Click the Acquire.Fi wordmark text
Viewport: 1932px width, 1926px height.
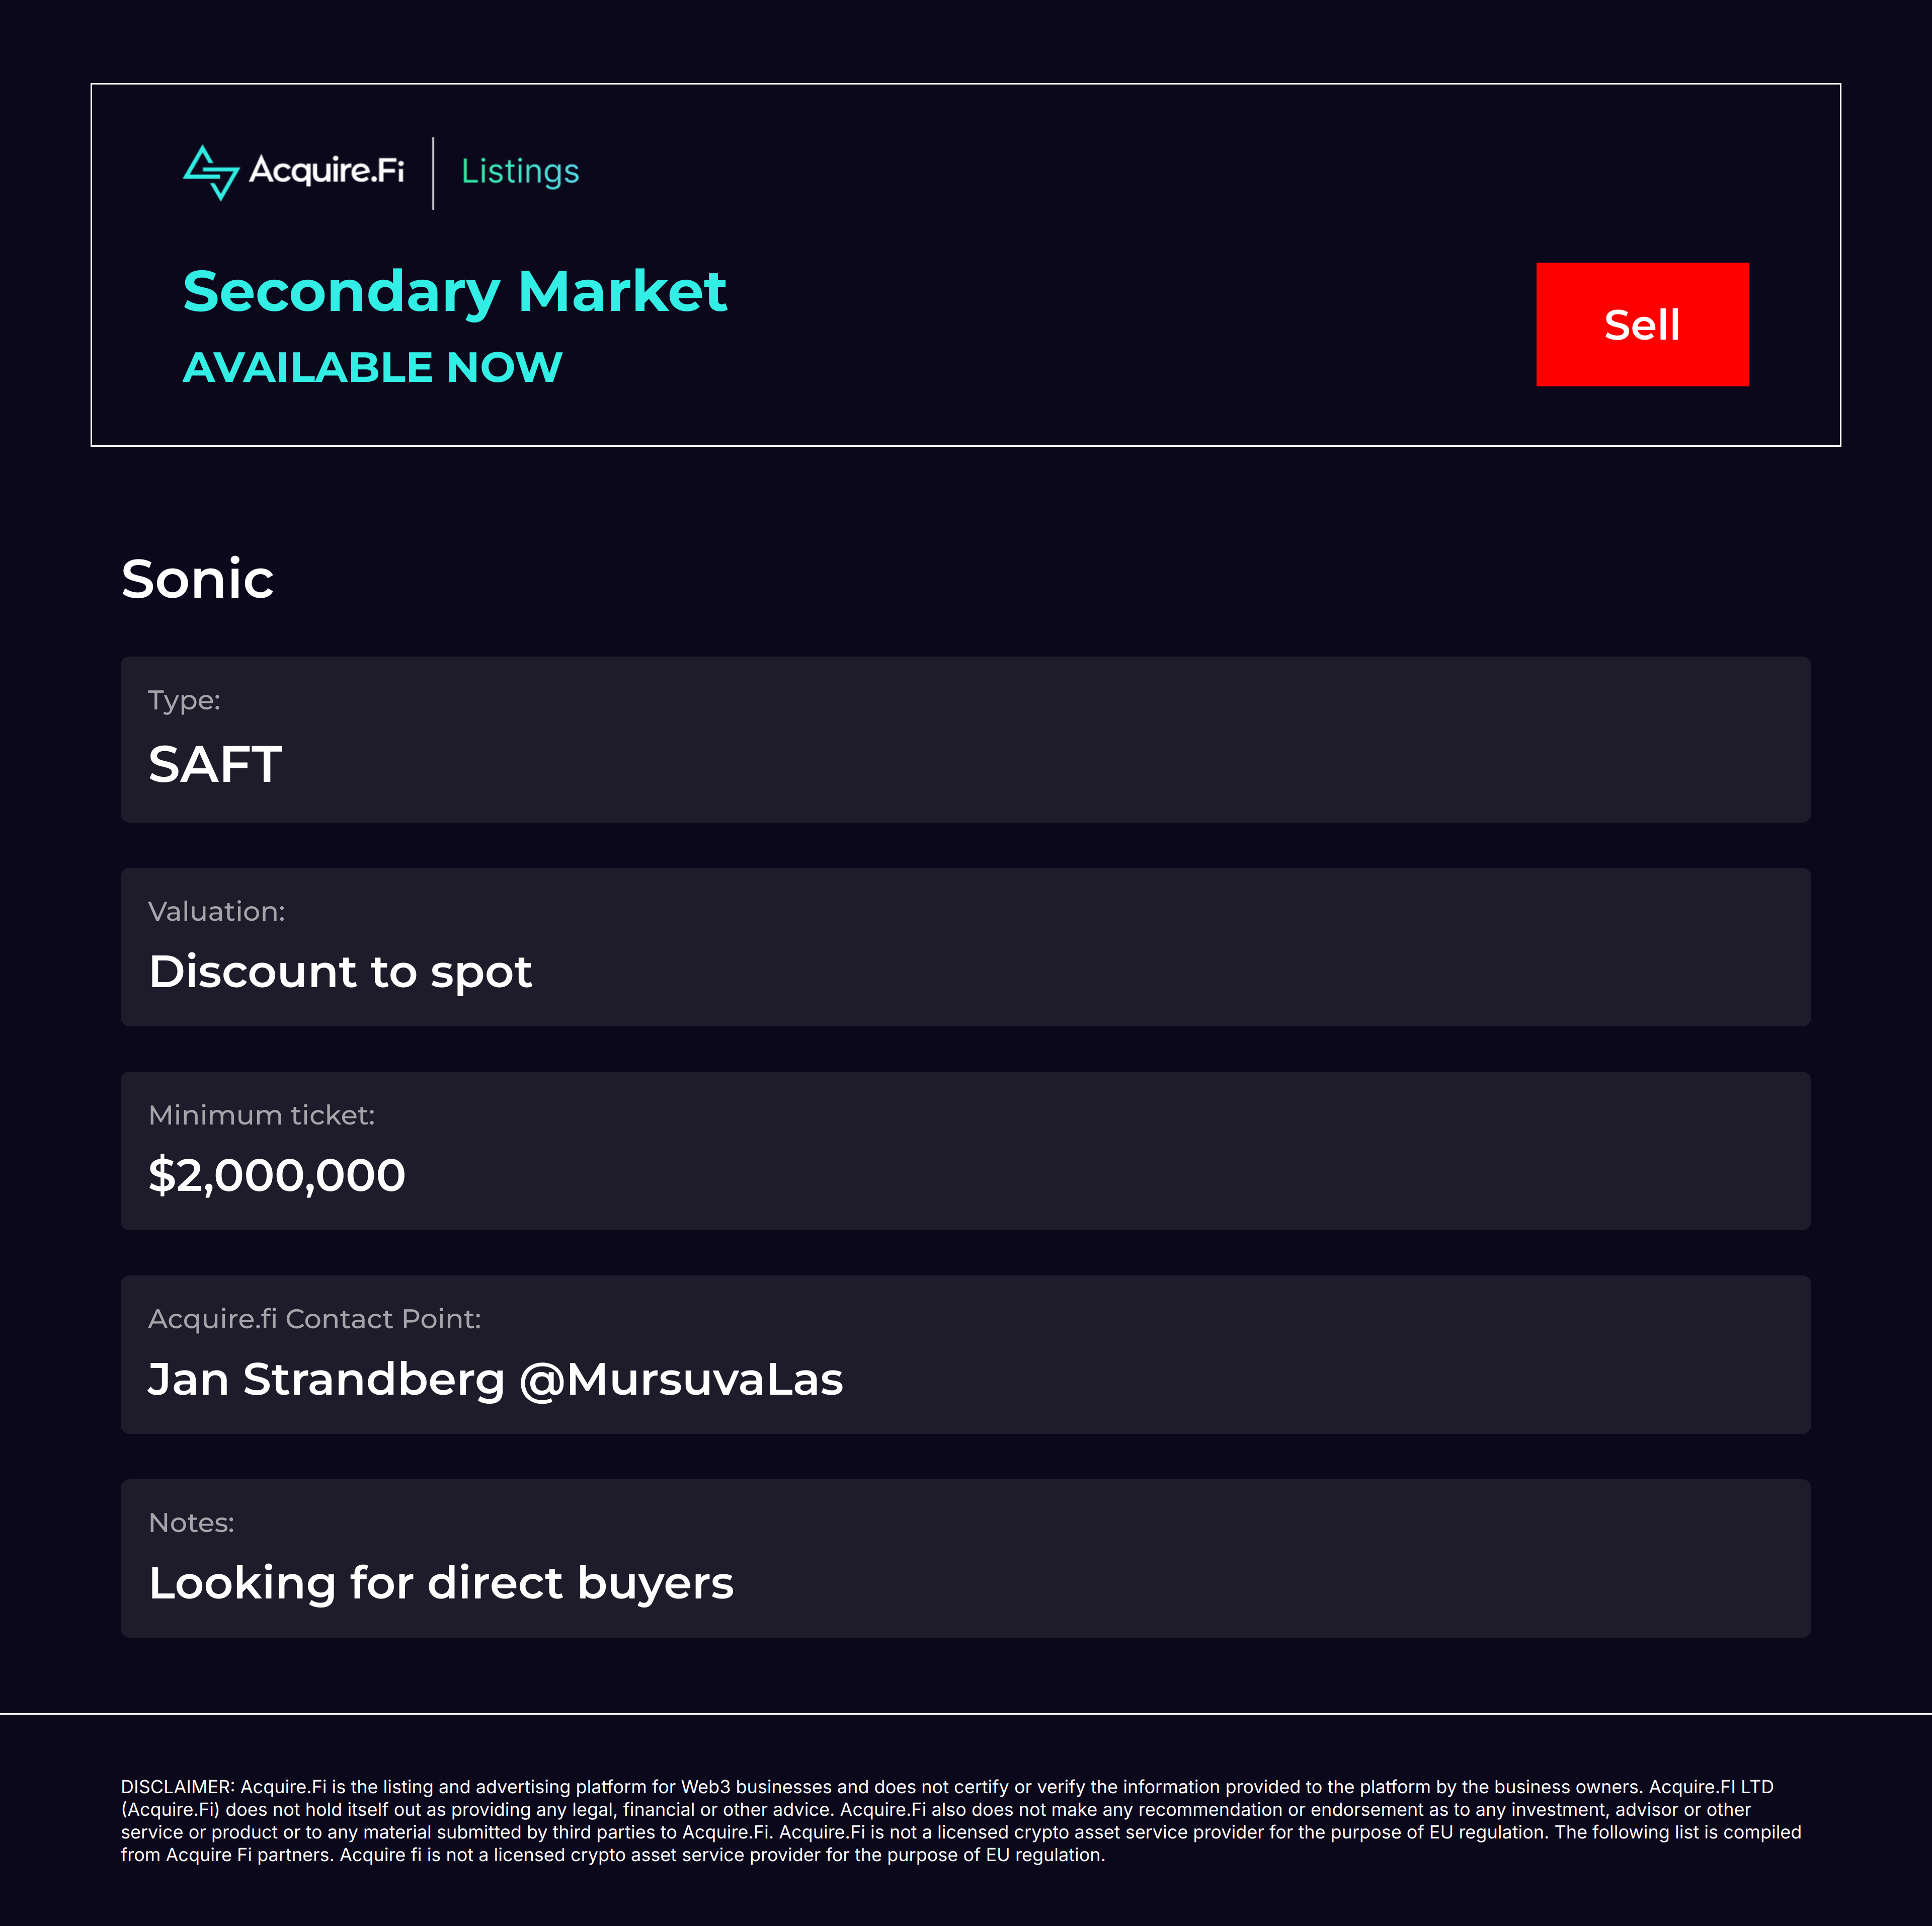pyautogui.click(x=326, y=171)
